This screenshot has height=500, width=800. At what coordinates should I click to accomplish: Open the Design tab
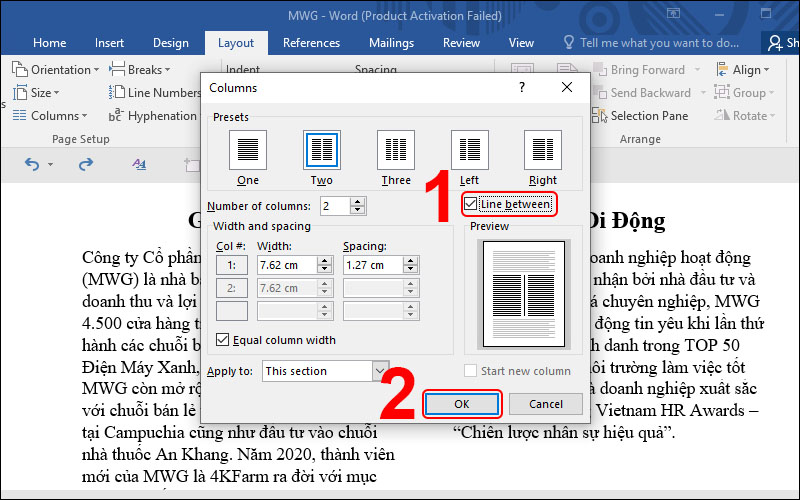coord(170,43)
